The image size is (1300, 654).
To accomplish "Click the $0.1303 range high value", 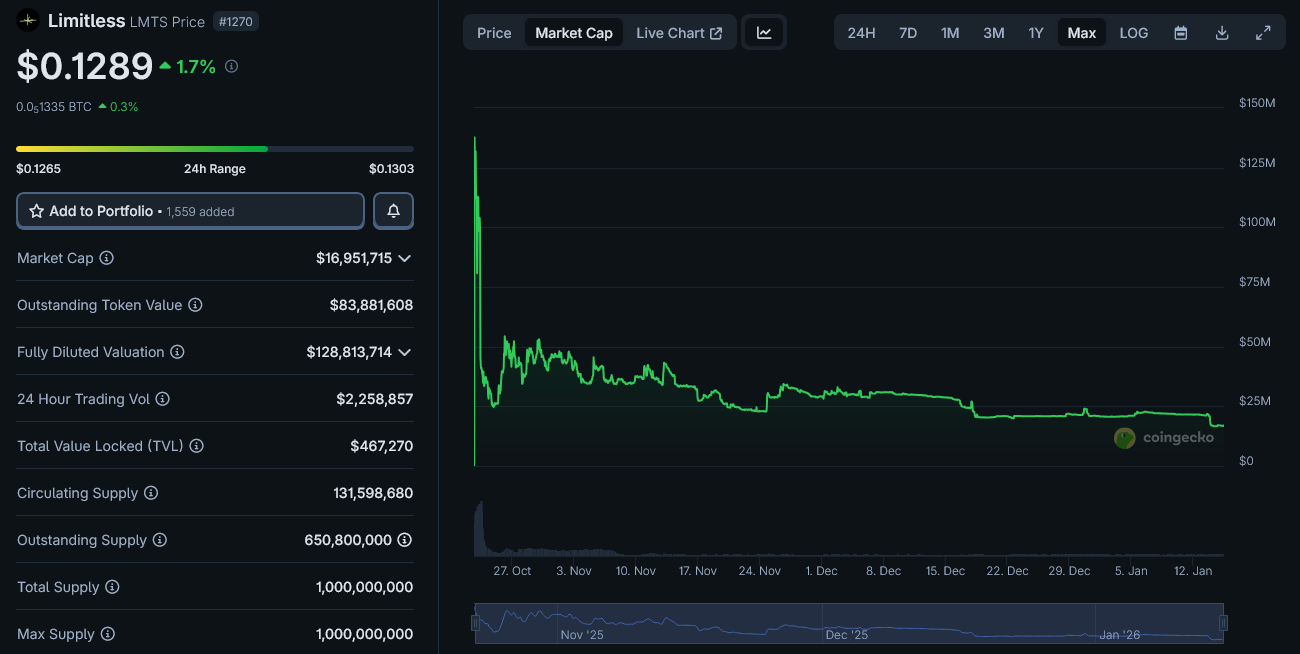I will (x=391, y=169).
